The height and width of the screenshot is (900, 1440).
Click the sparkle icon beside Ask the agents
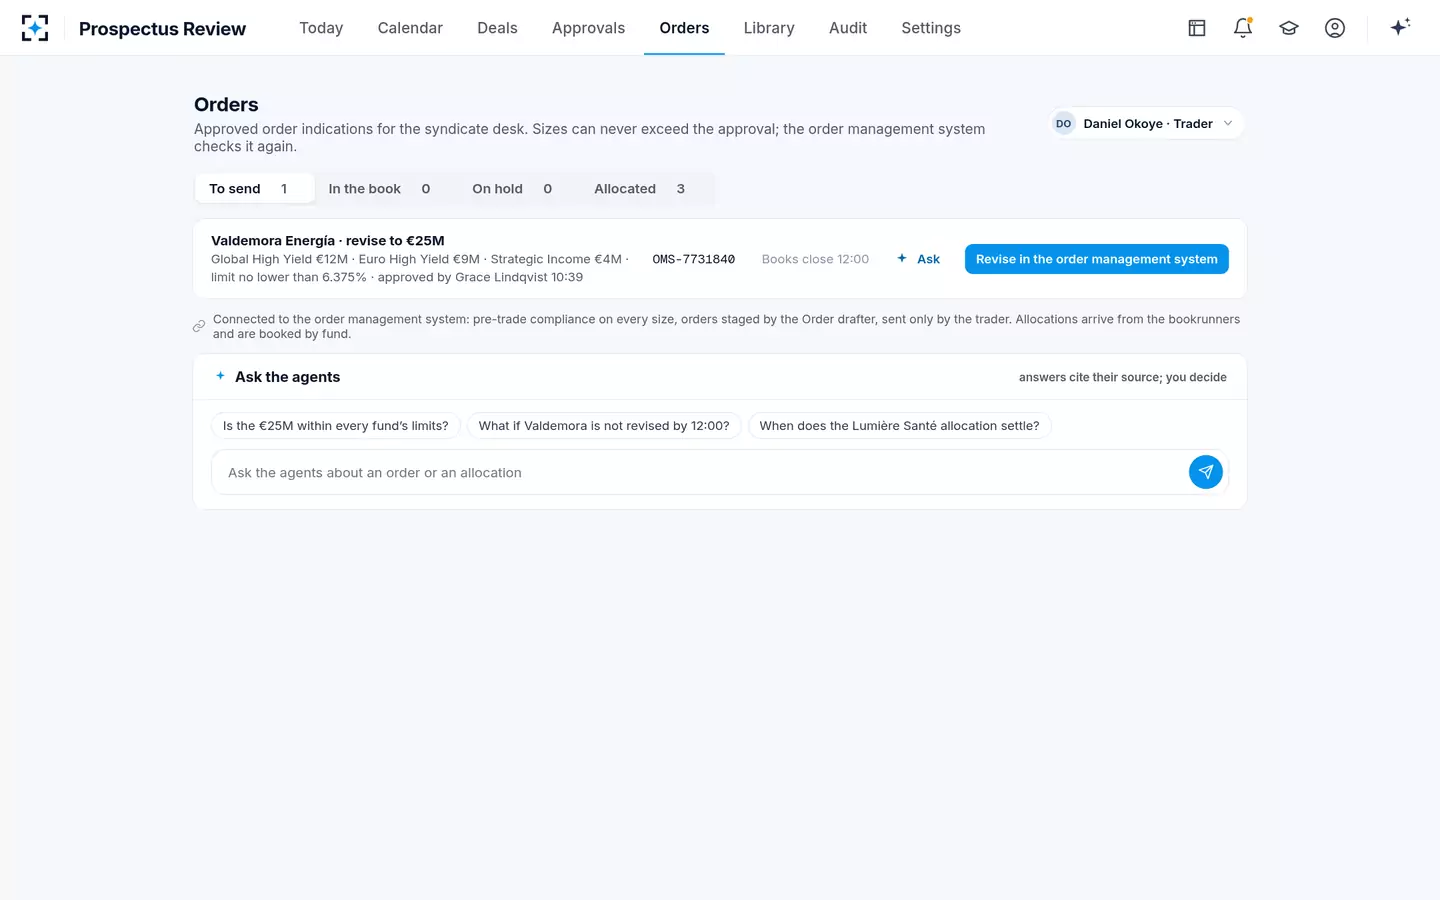(x=220, y=376)
